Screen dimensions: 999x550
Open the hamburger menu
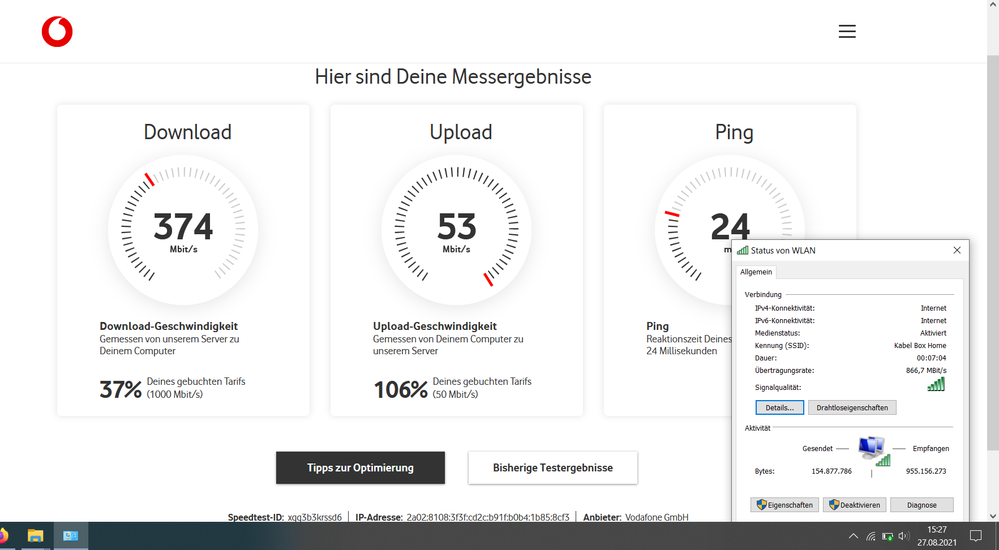tap(847, 32)
